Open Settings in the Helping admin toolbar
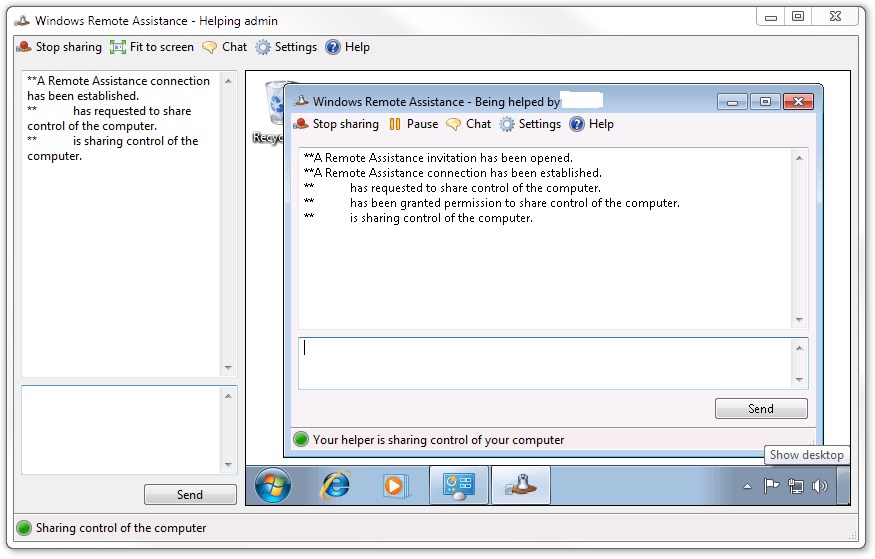875x559 pixels. 286,47
